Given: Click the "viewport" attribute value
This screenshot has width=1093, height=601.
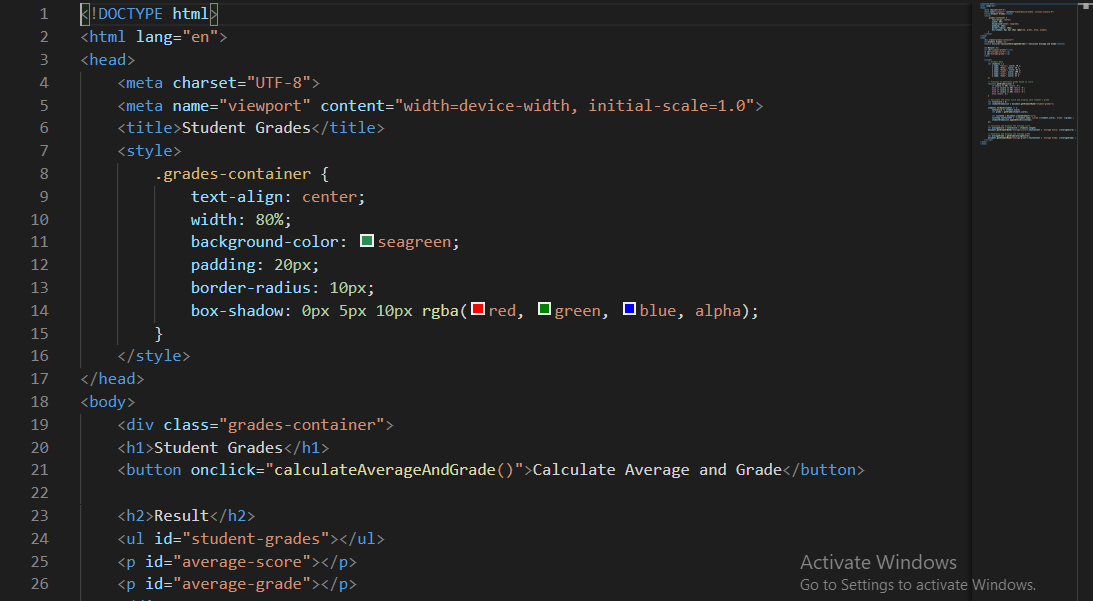Looking at the screenshot, I should (265, 106).
